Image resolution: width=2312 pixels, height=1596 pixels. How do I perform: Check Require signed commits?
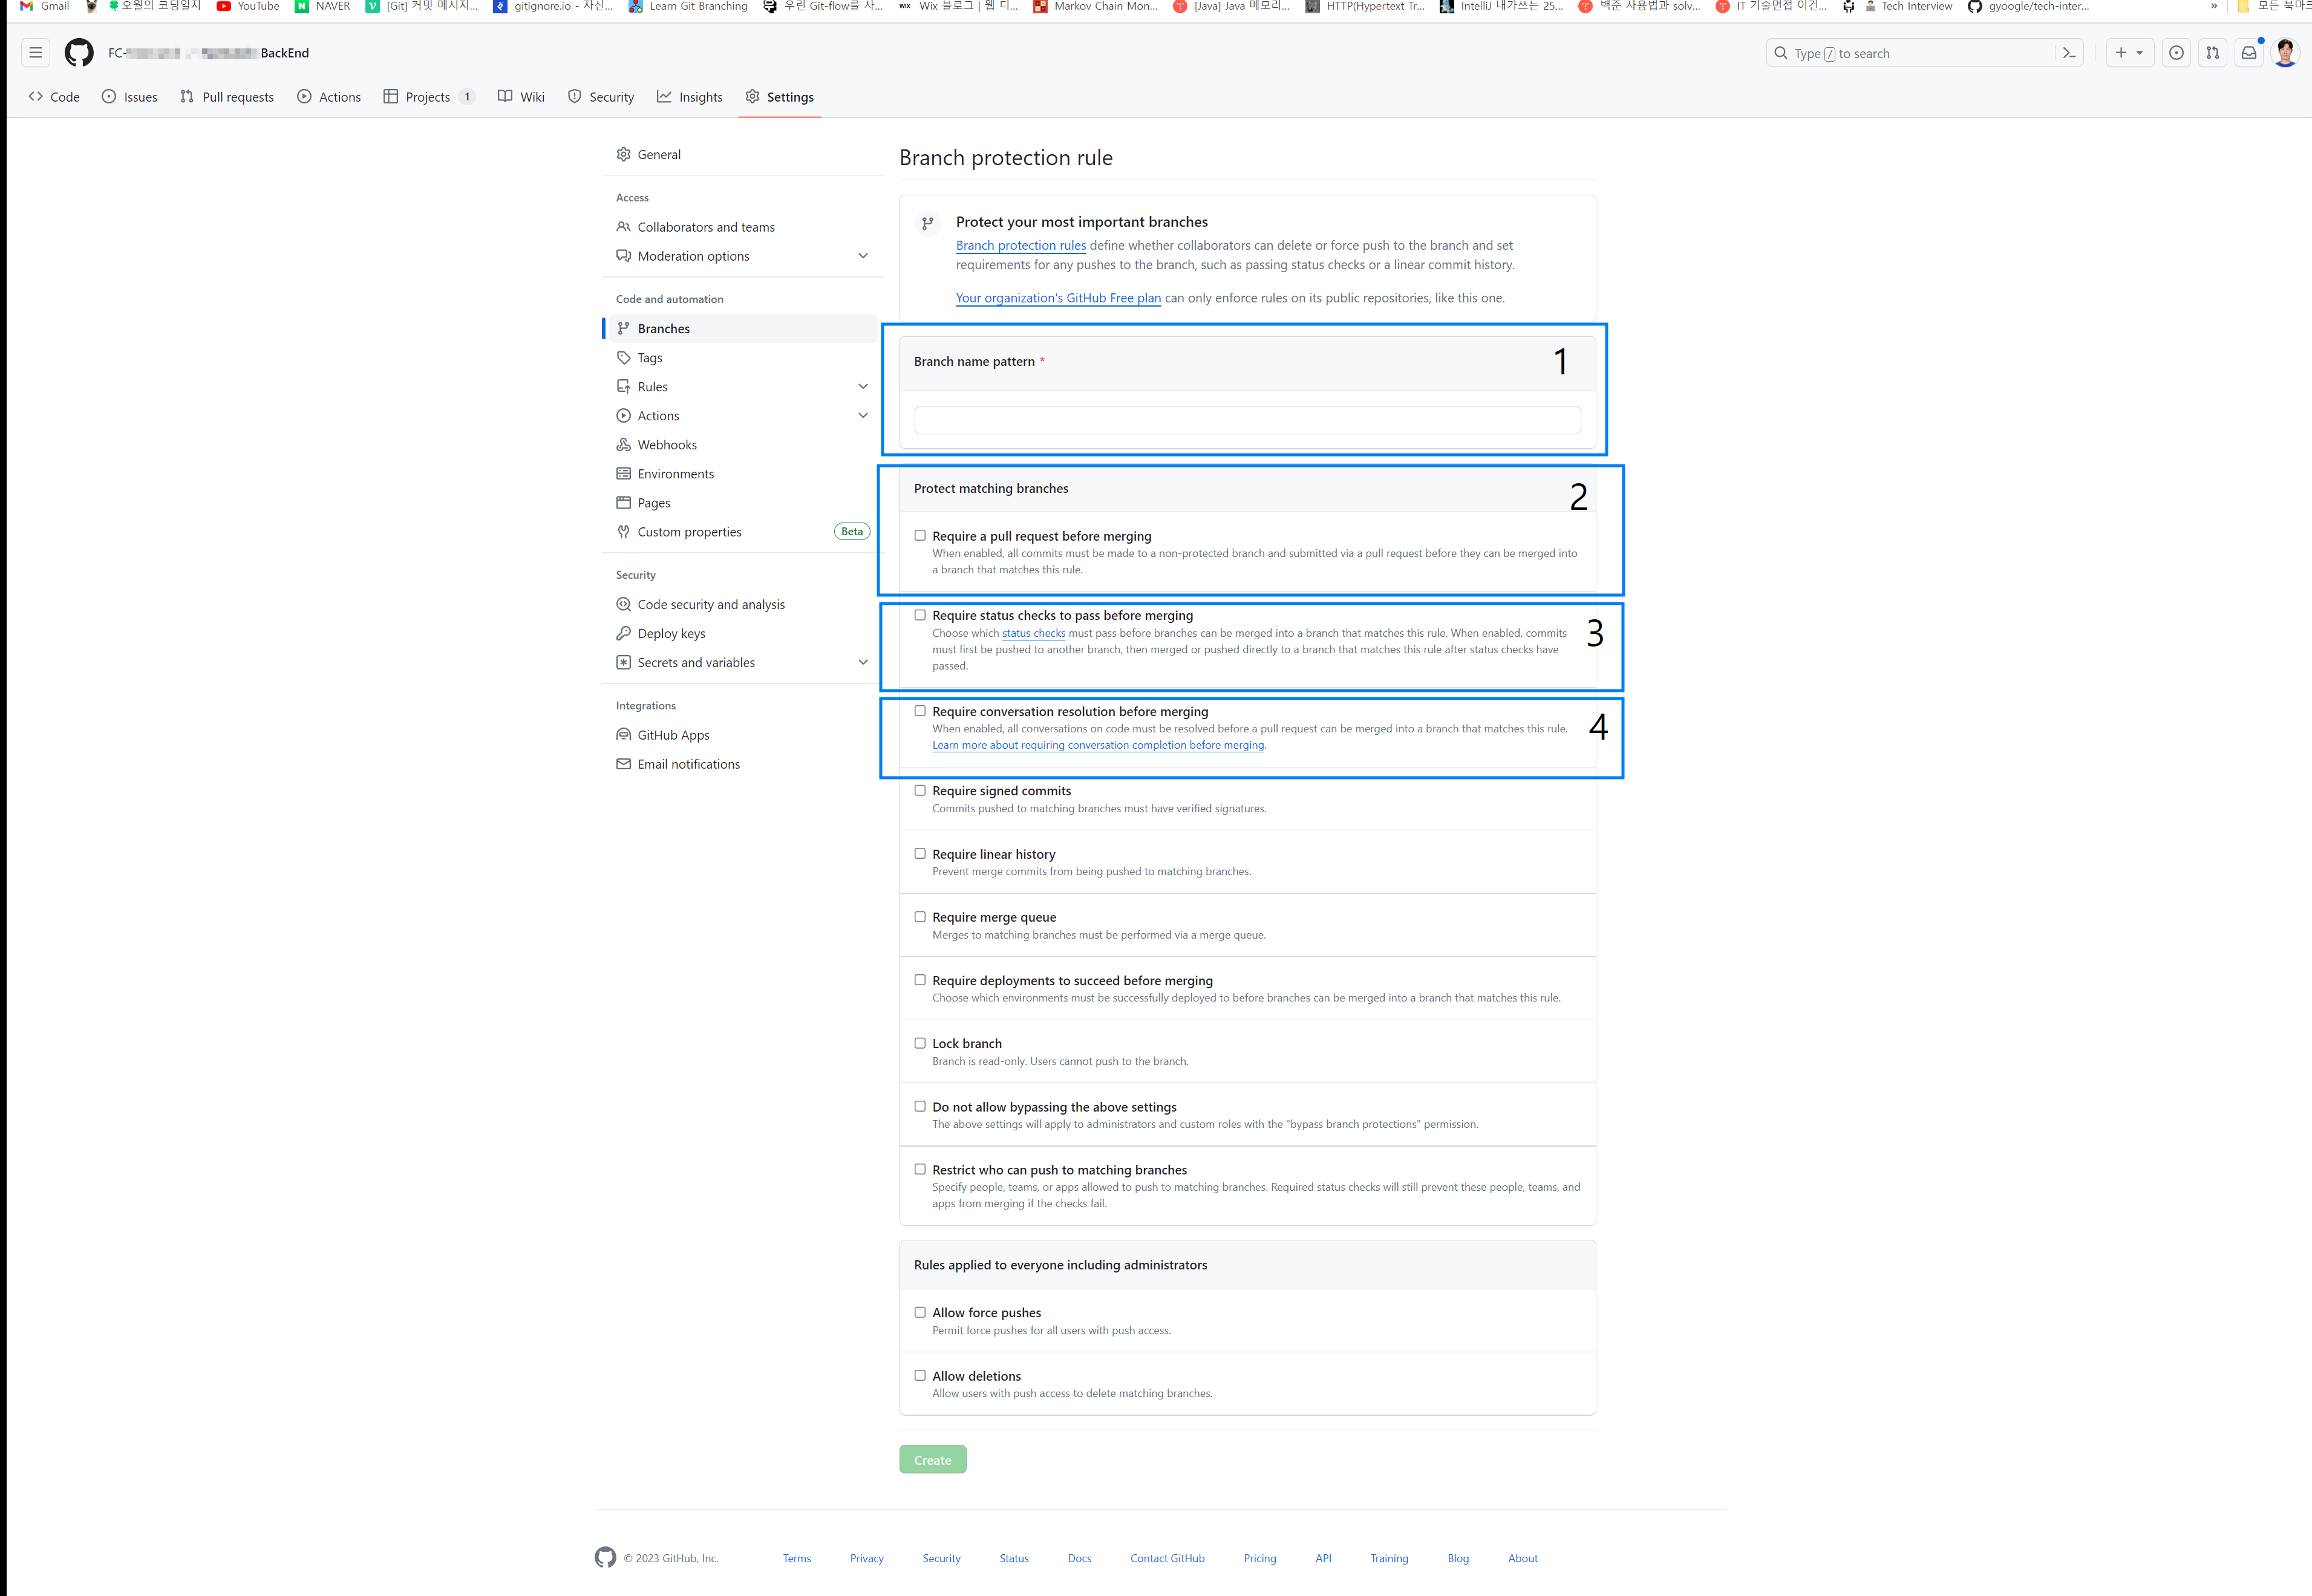(920, 790)
